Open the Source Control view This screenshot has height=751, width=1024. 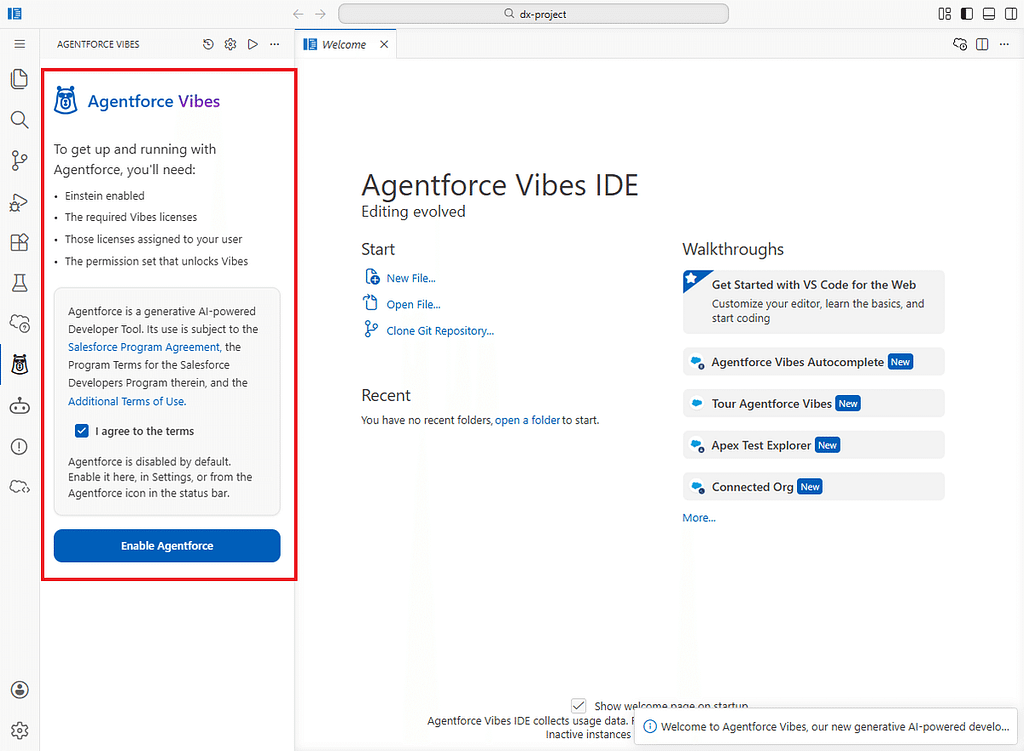[20, 161]
